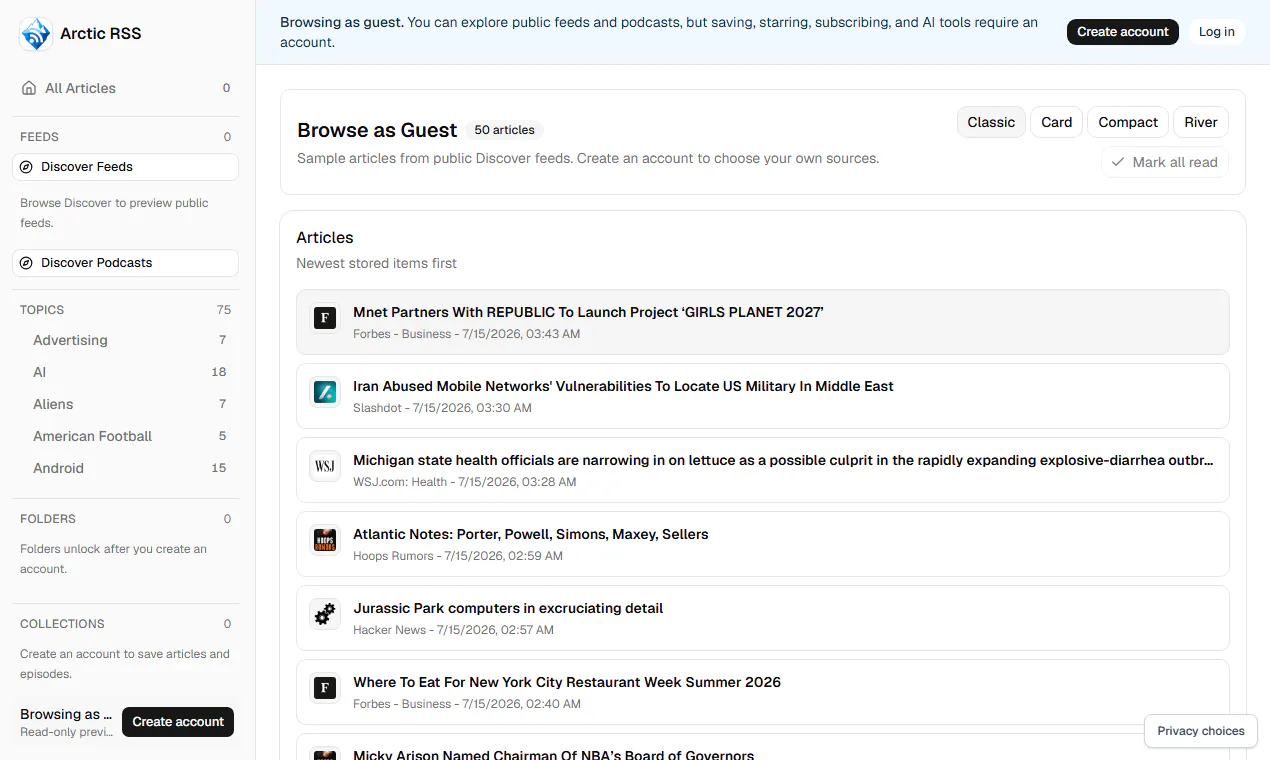Click the Slashdot icon on Iran article
This screenshot has width=1270, height=760.
coord(324,393)
